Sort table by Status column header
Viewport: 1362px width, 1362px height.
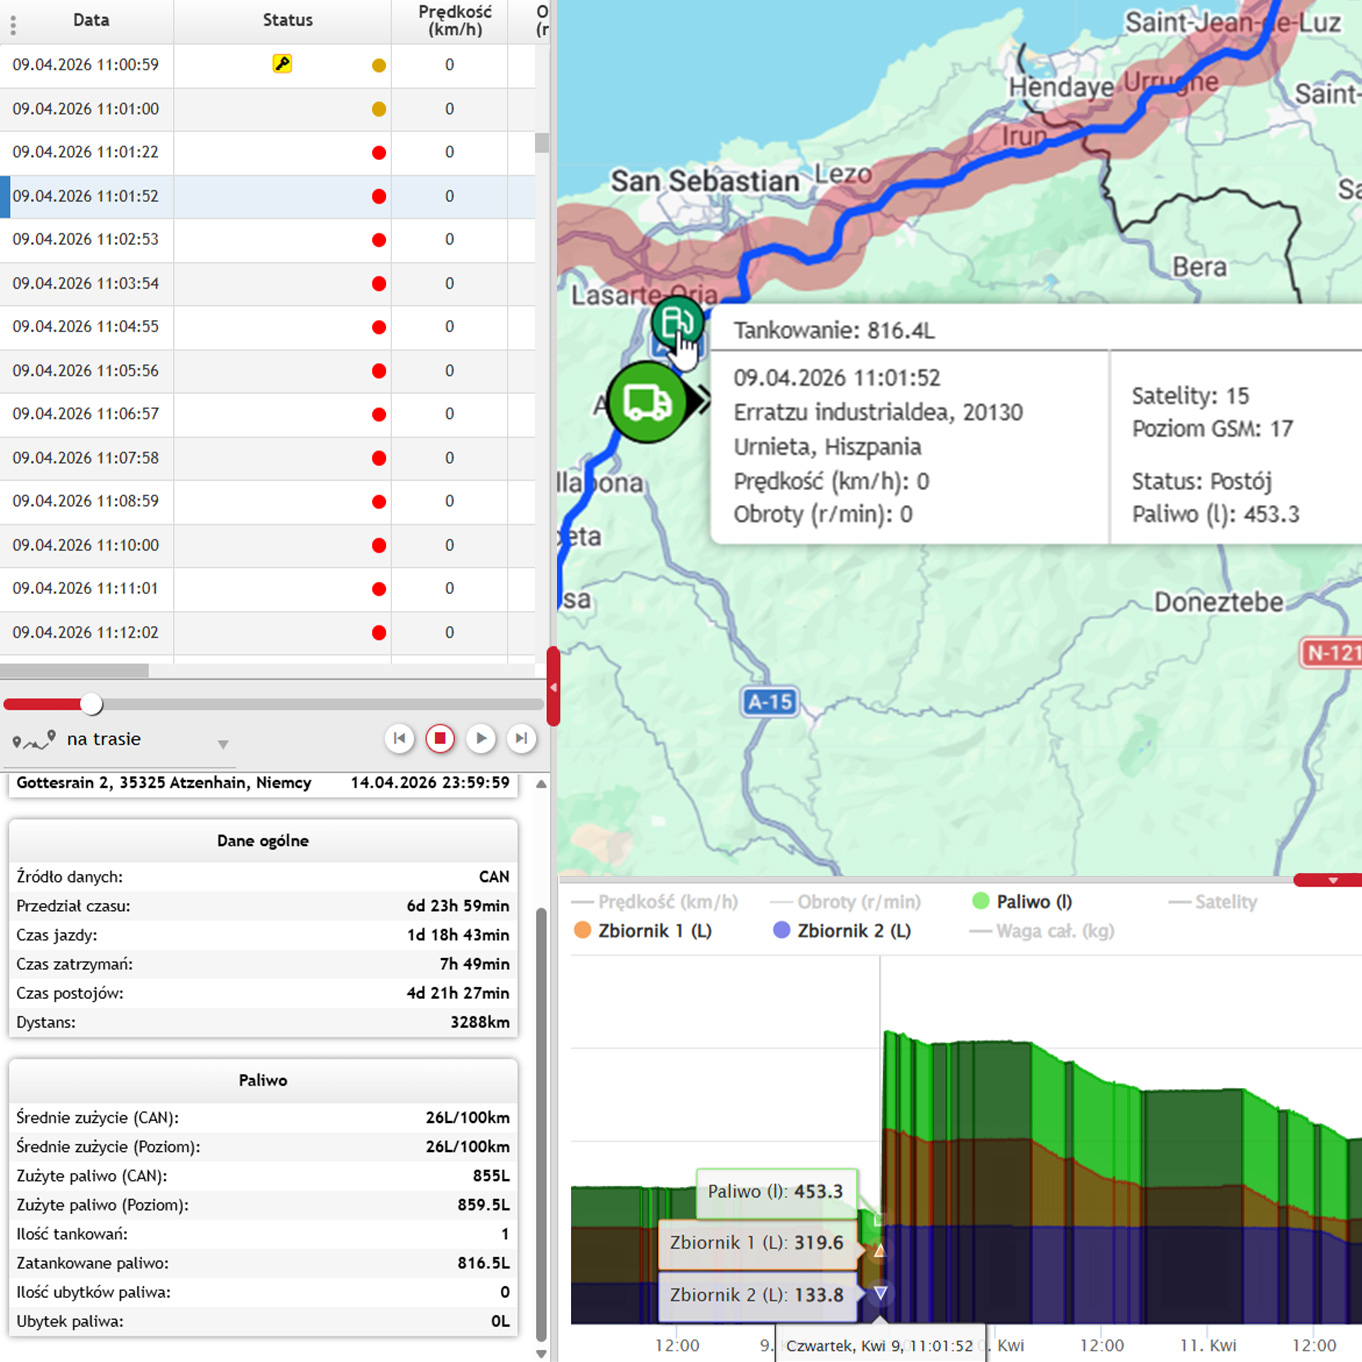click(x=287, y=20)
